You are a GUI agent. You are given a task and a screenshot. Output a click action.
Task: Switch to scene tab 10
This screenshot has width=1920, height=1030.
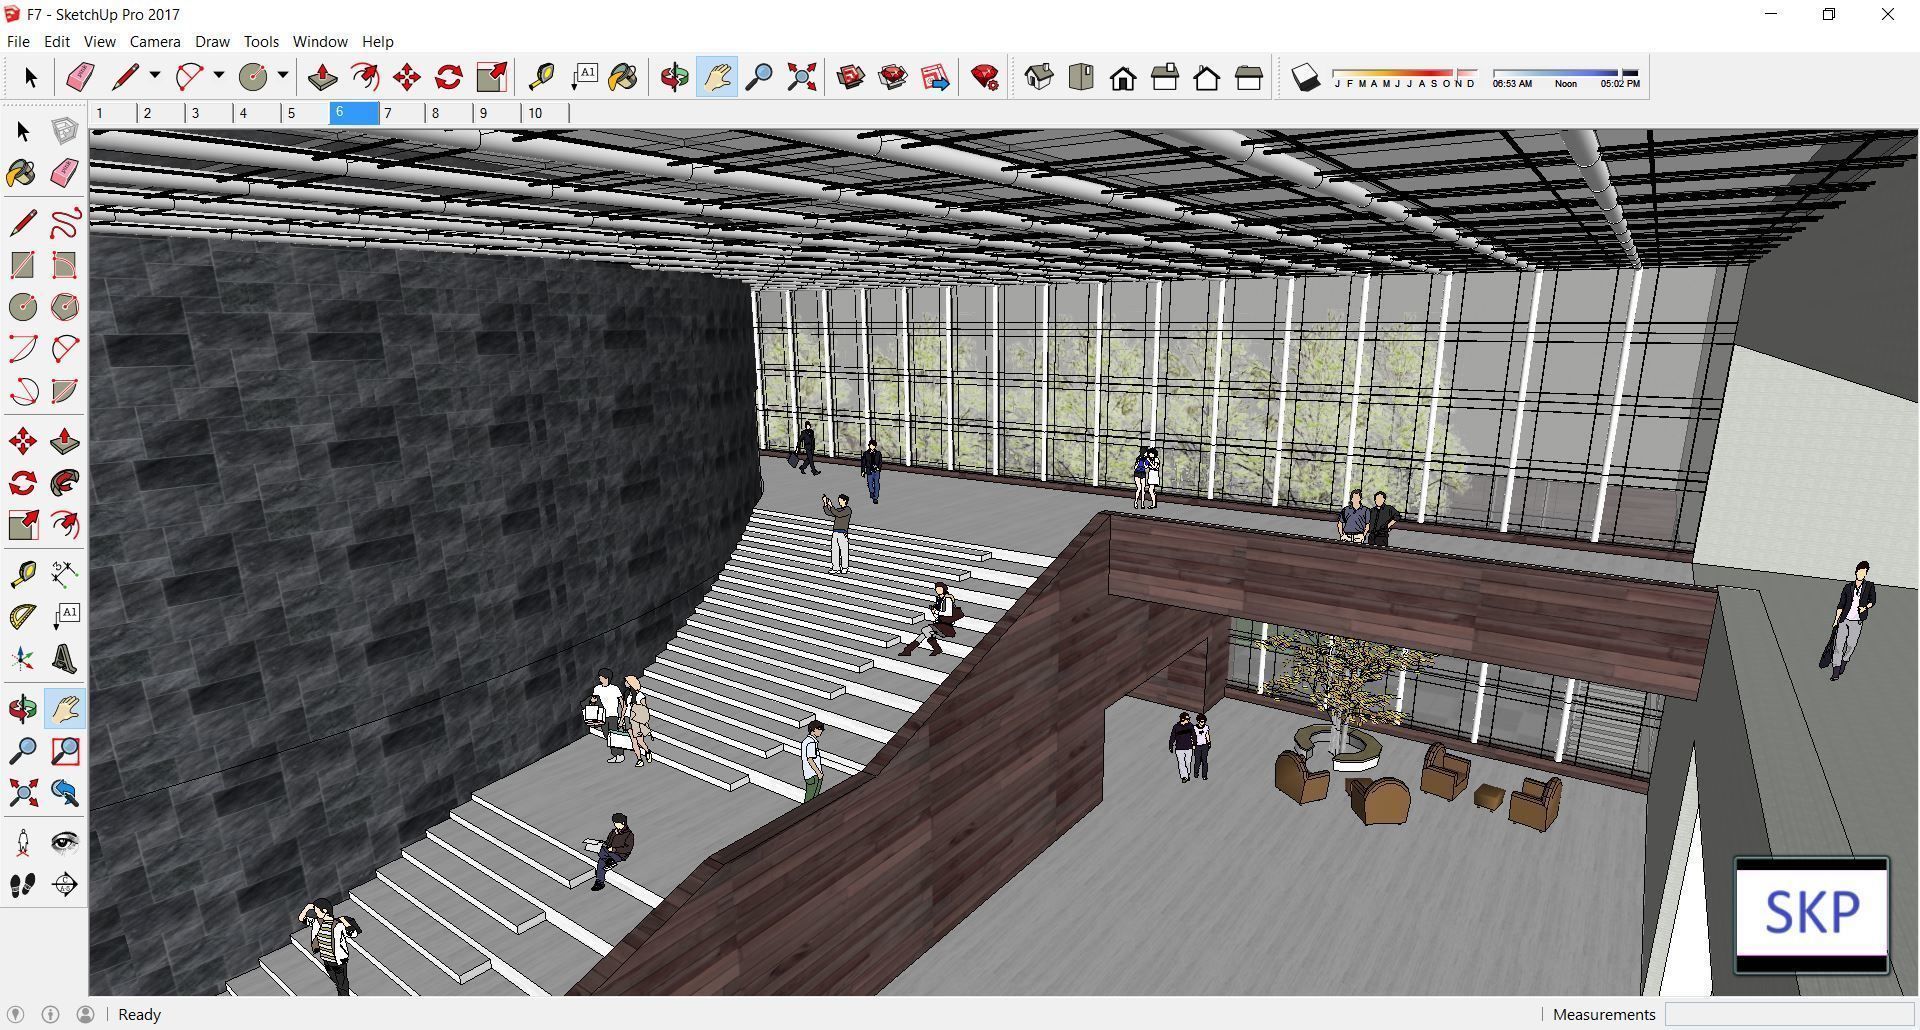coord(546,113)
